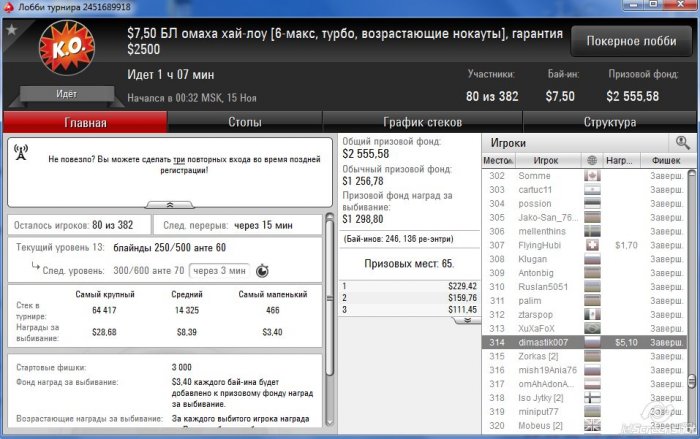Select player row FlyingHubi
700x439 pixels.
583,245
